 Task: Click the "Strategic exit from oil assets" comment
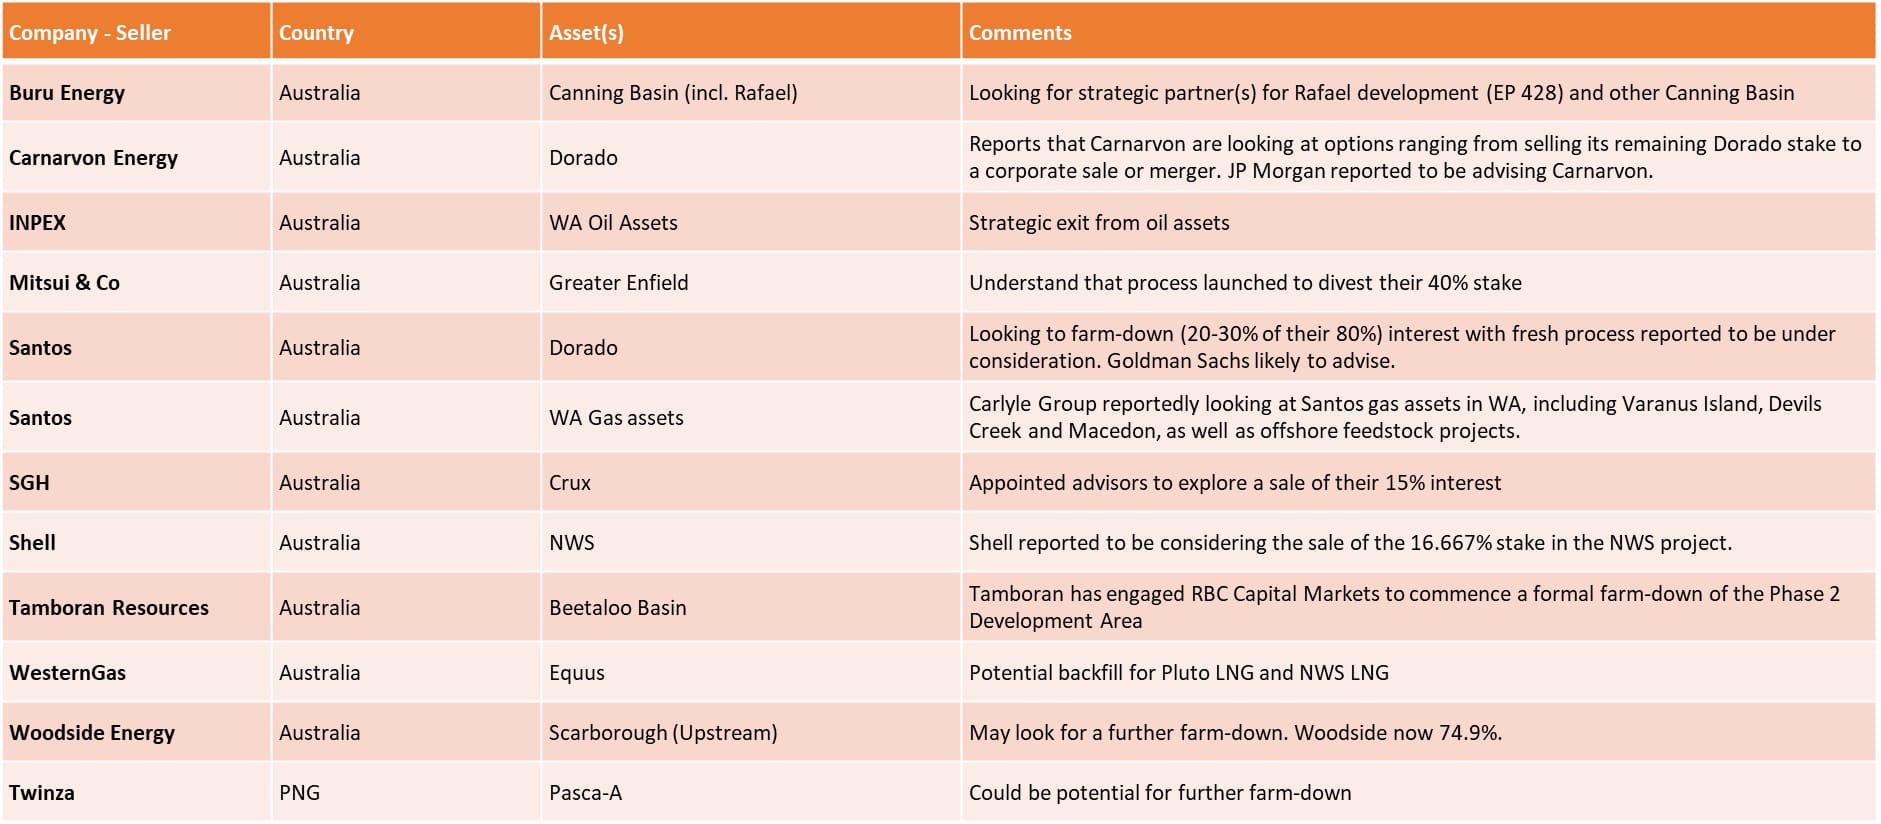click(1099, 223)
